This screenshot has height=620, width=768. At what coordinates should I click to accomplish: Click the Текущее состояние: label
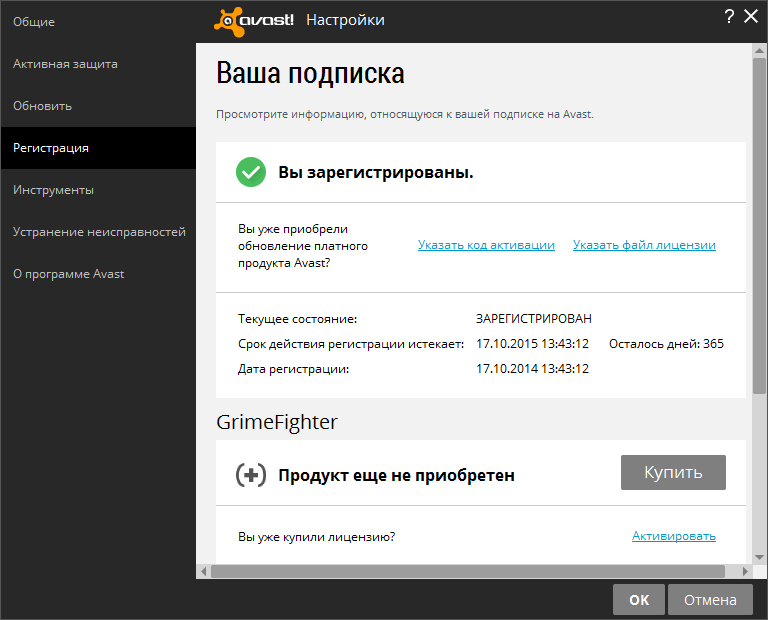click(297, 319)
